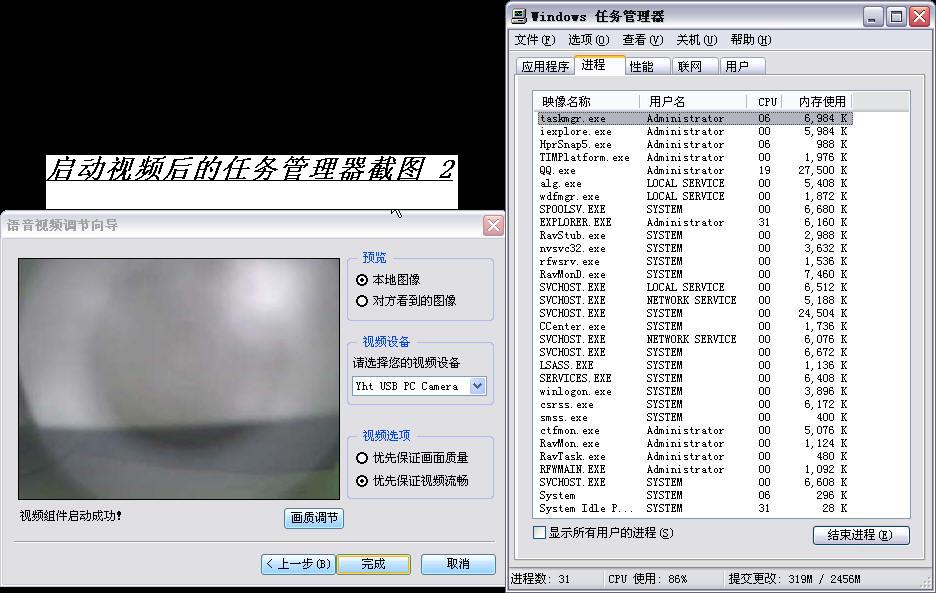Switch to the 联网 tab
This screenshot has width=936, height=593.
(695, 66)
